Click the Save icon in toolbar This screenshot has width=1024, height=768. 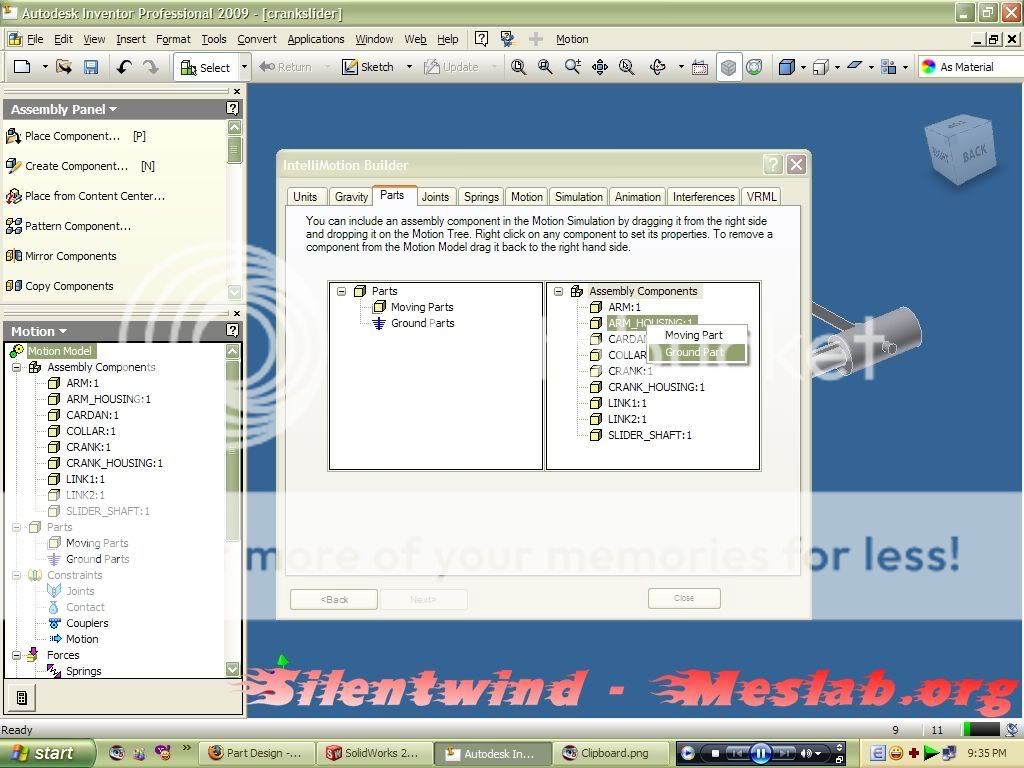[x=91, y=67]
